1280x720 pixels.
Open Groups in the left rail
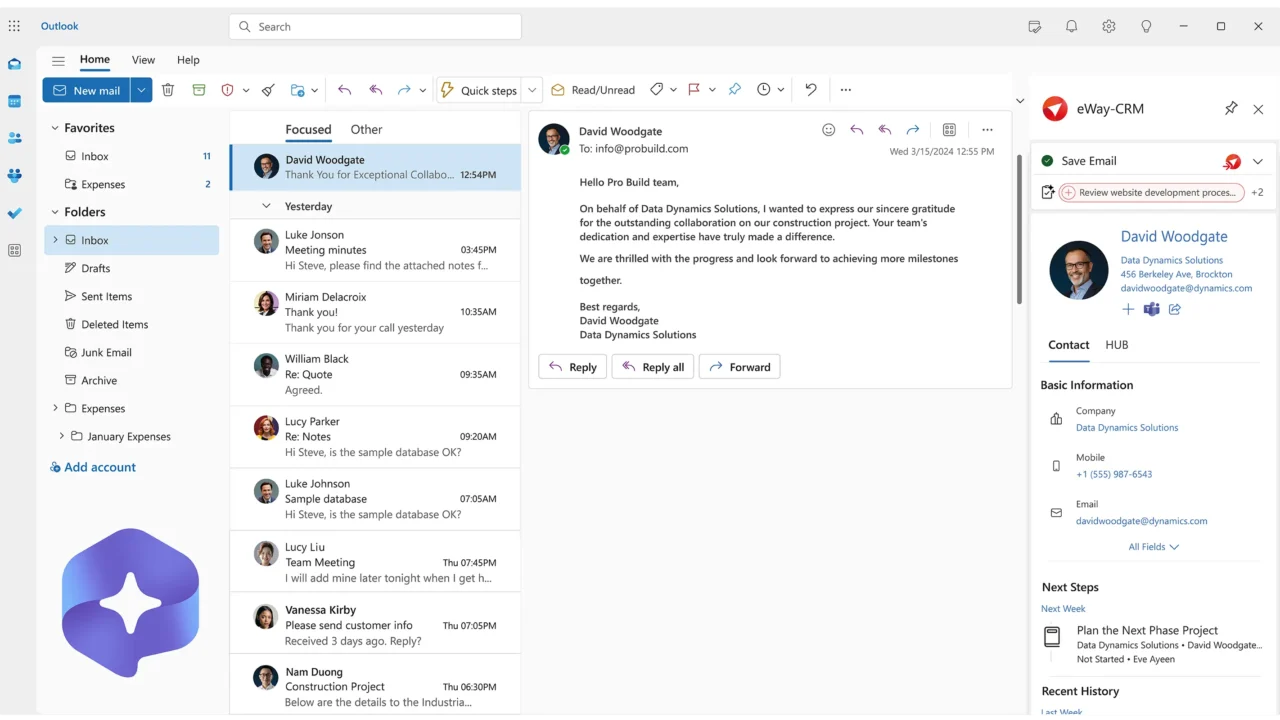pyautogui.click(x=14, y=176)
